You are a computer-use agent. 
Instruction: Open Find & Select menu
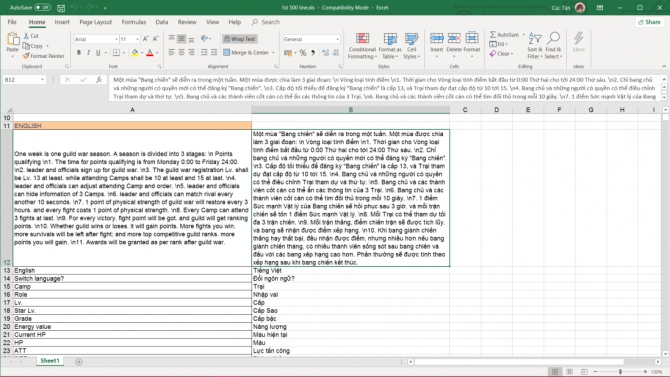pyautogui.click(x=553, y=46)
